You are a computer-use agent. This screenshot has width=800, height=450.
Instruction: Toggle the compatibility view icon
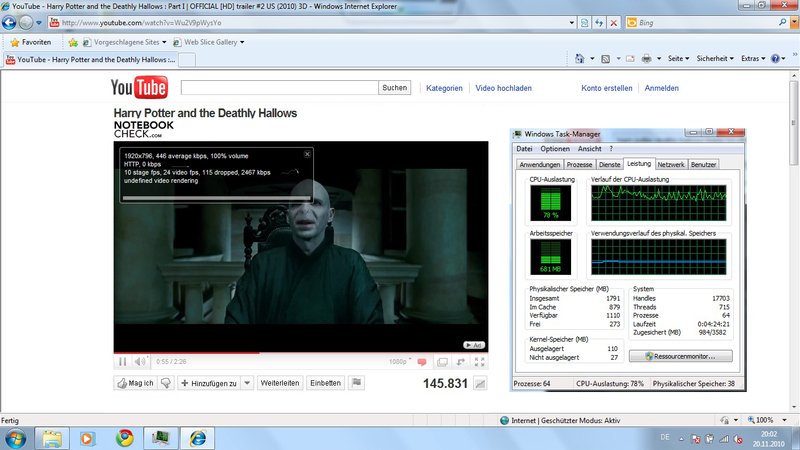[585, 23]
